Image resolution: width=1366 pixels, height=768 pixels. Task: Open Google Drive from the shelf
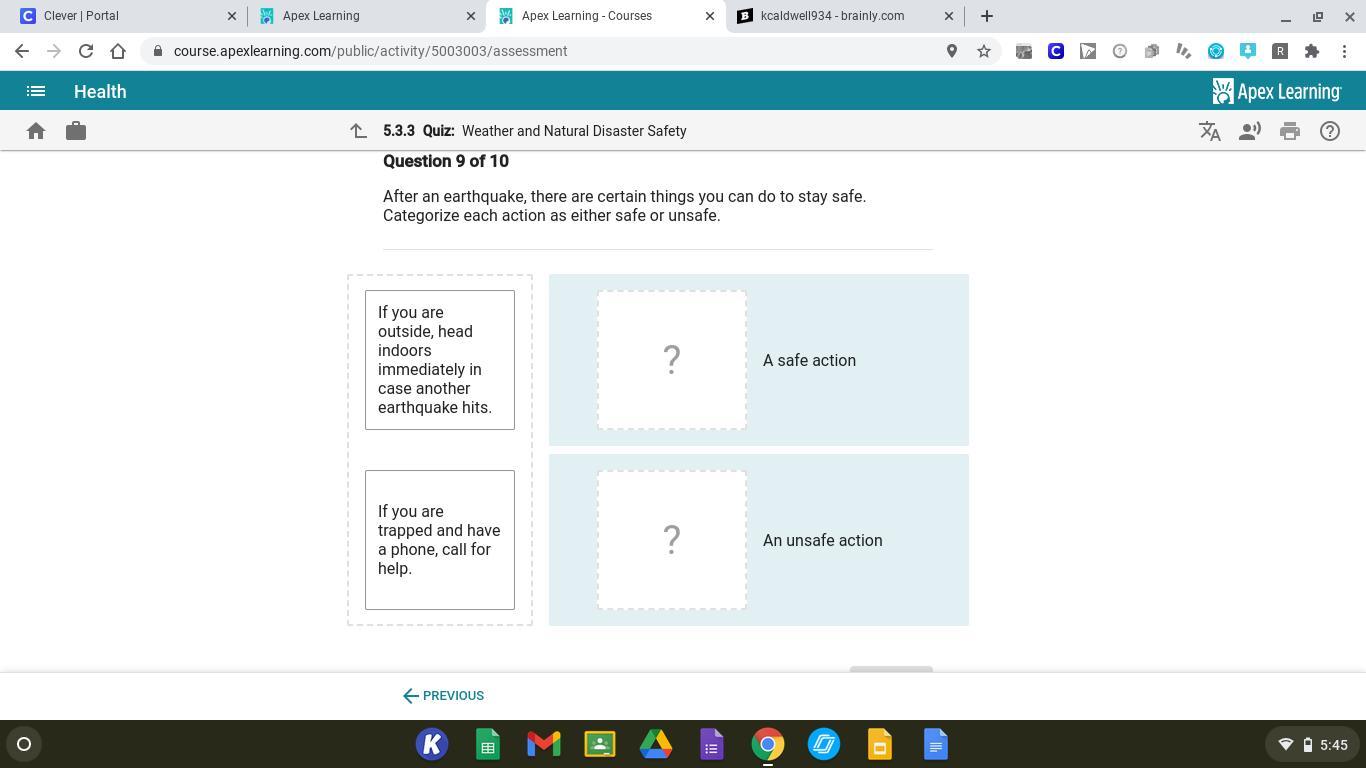pyautogui.click(x=656, y=744)
